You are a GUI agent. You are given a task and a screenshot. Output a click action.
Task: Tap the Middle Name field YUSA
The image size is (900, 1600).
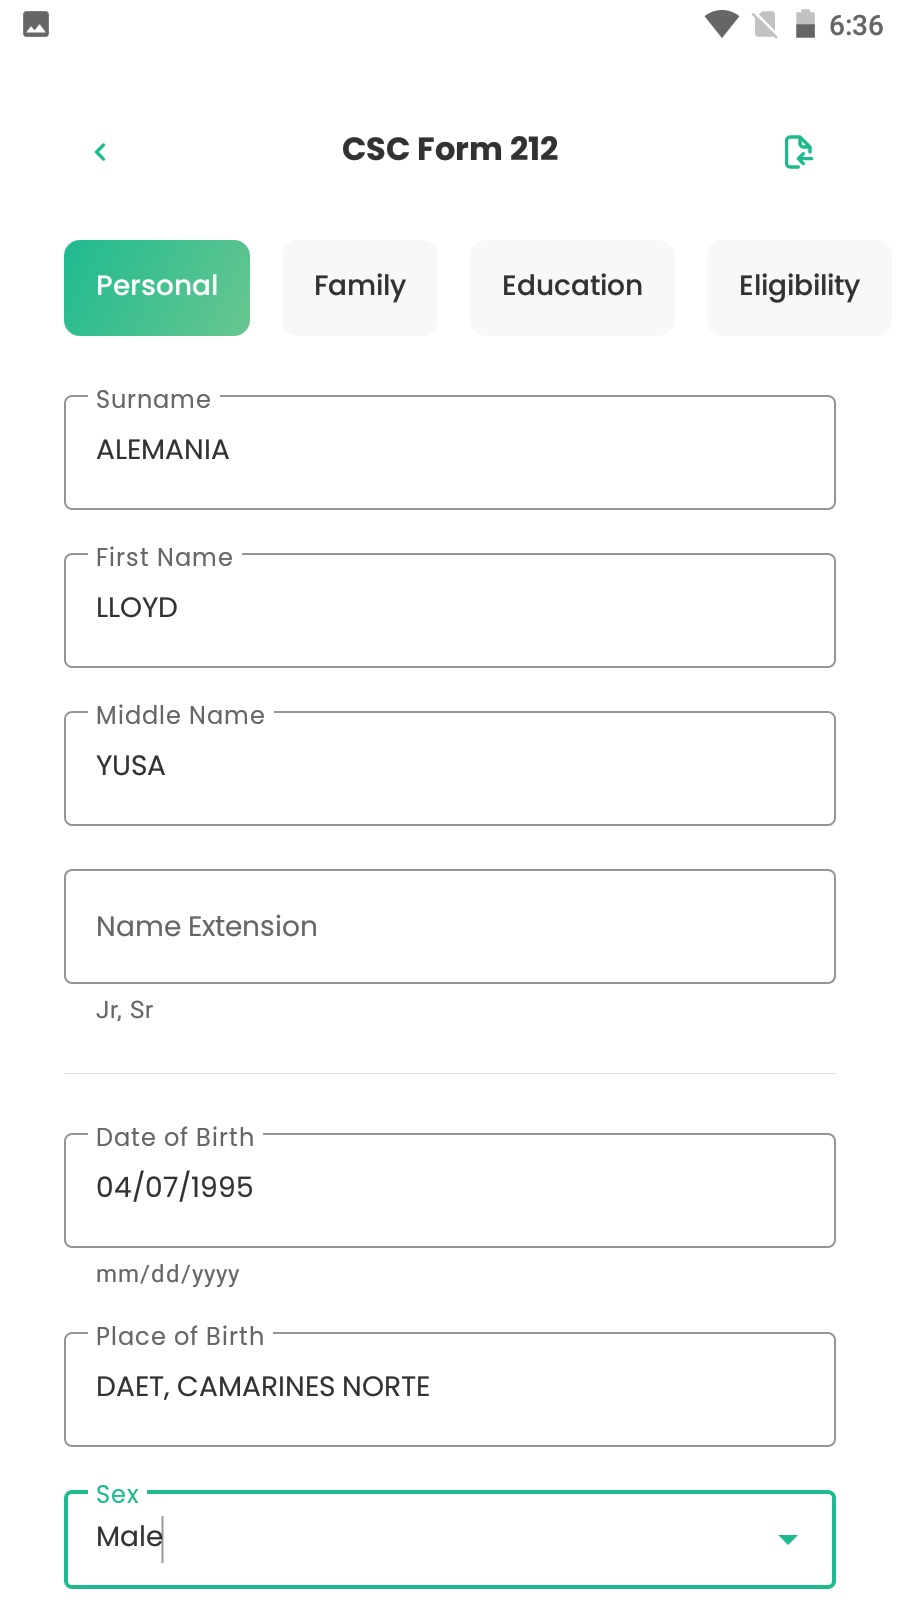[450, 768]
